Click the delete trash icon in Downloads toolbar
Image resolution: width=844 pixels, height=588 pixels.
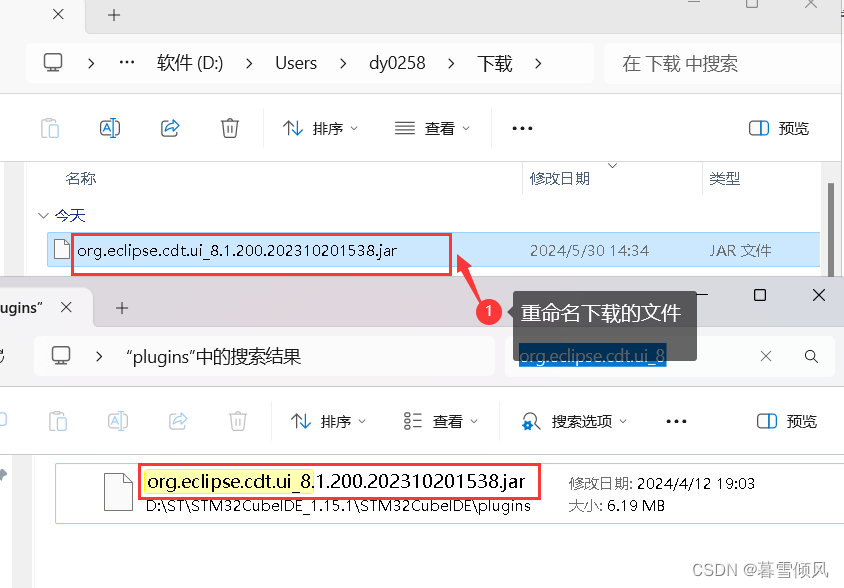[229, 128]
